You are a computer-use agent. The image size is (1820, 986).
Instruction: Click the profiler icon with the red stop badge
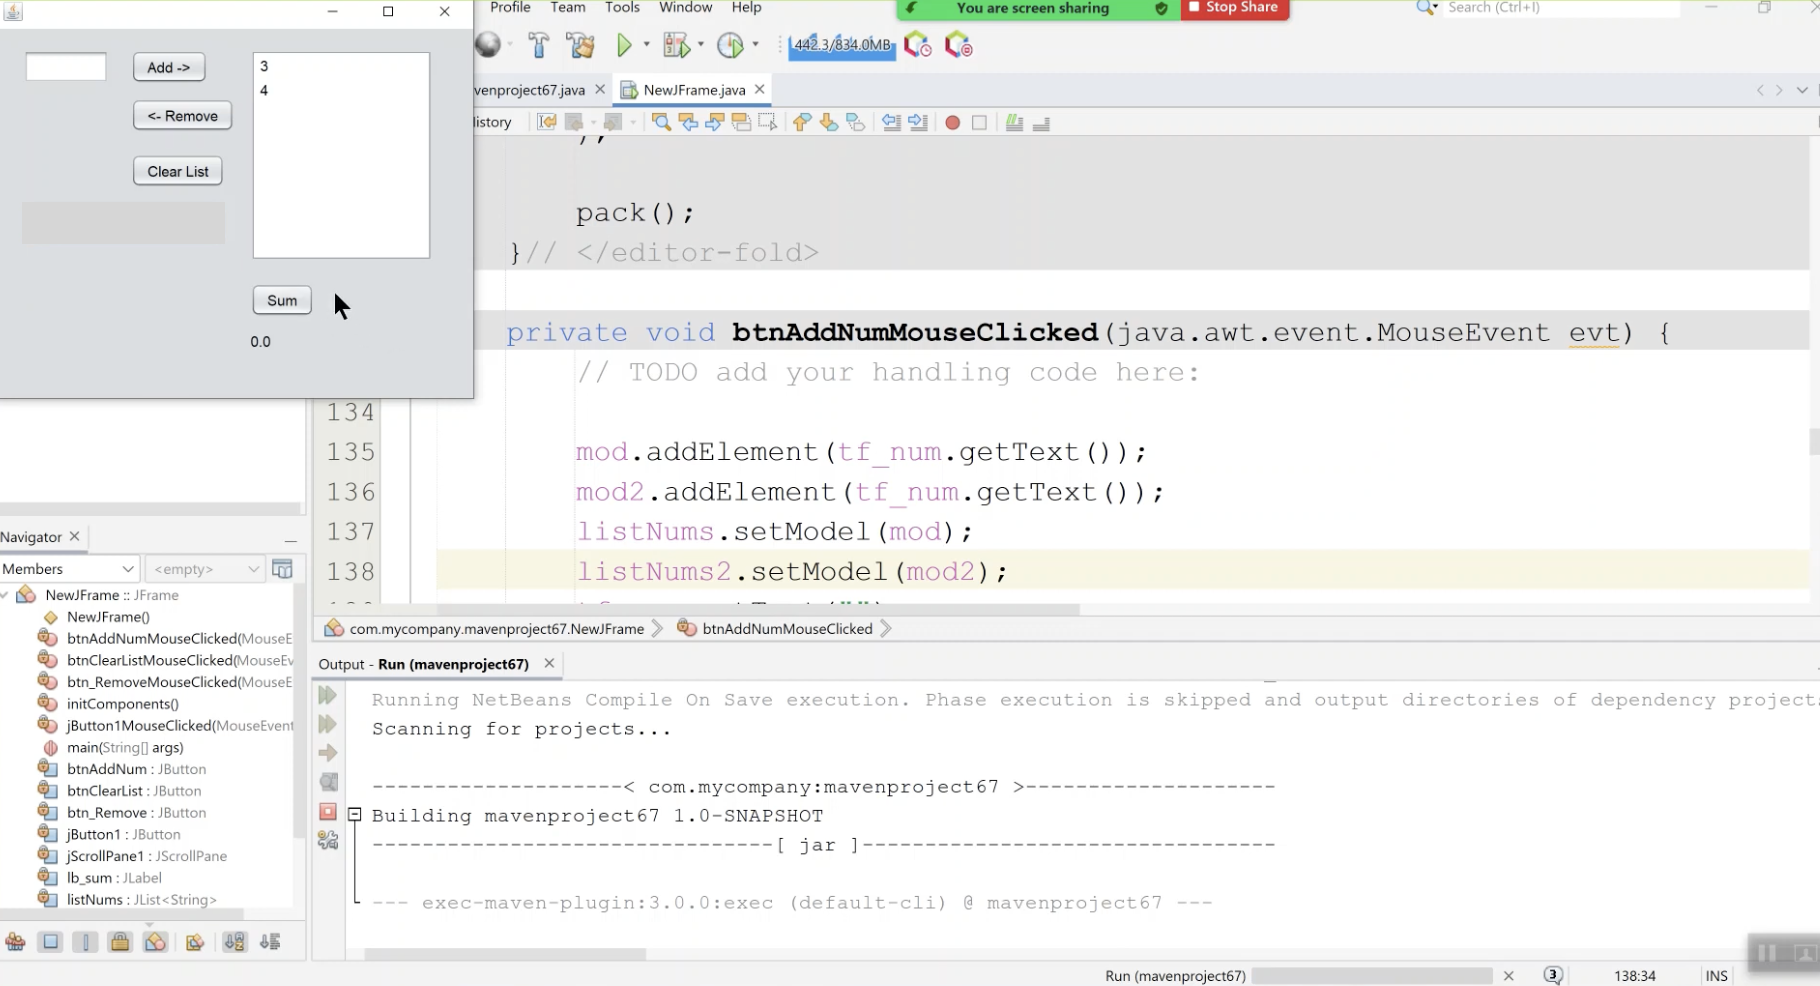pyautogui.click(x=958, y=45)
